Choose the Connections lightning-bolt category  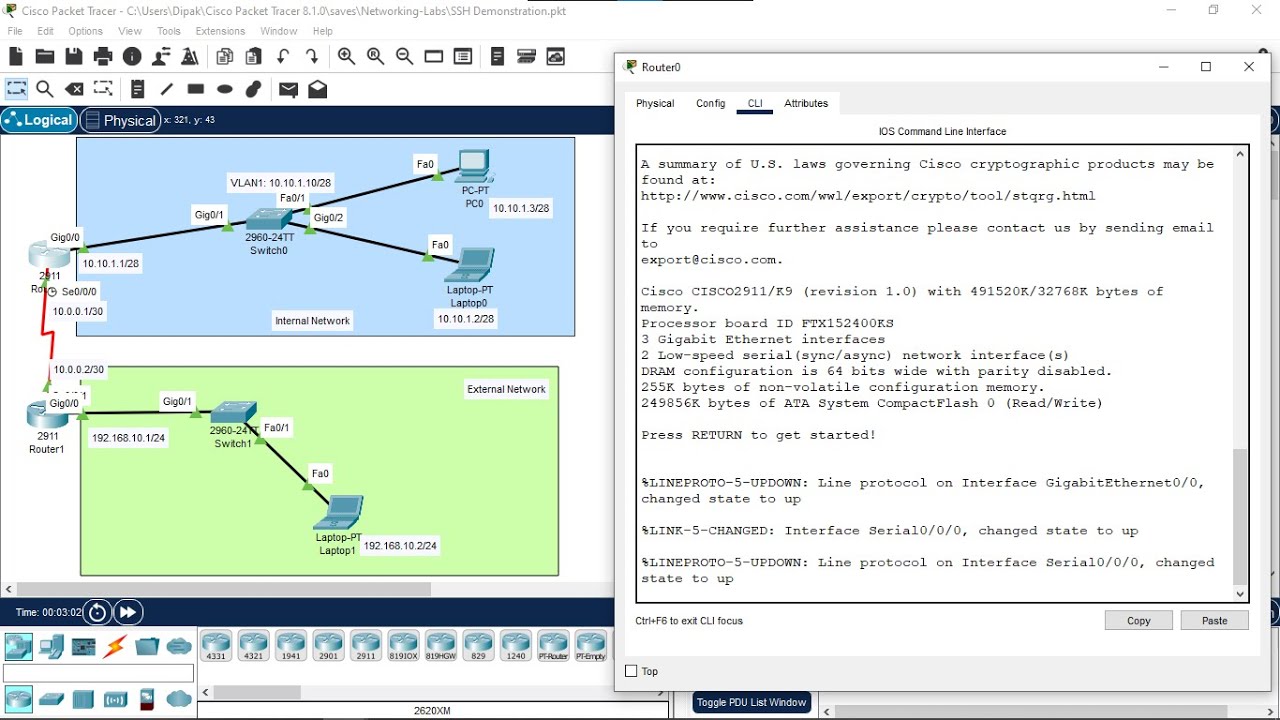(x=115, y=646)
